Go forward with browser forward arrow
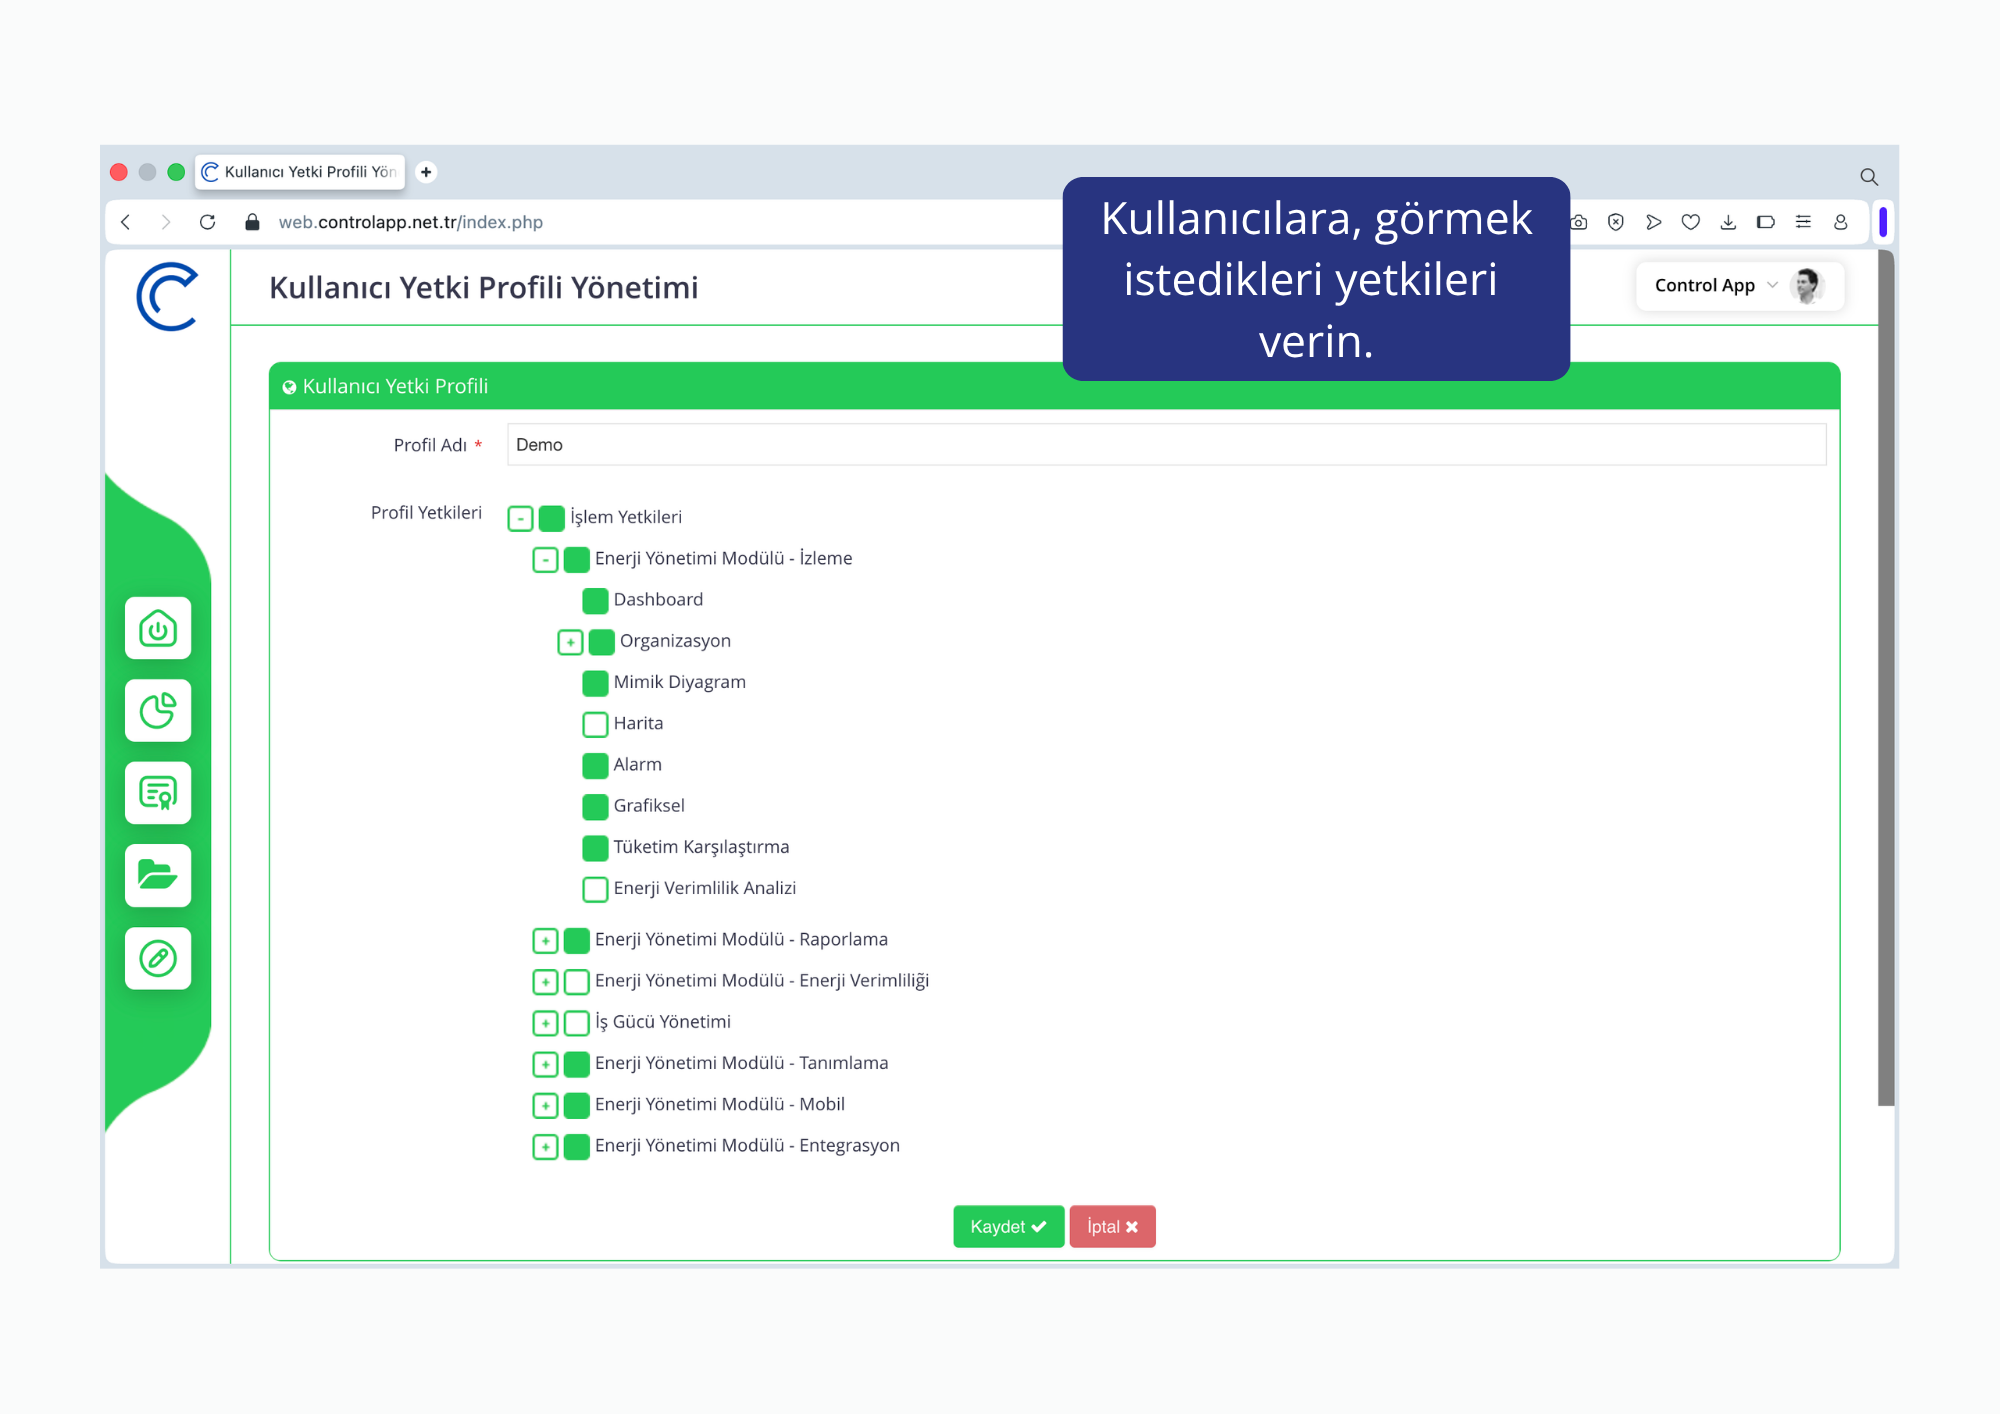This screenshot has width=2000, height=1414. (166, 222)
